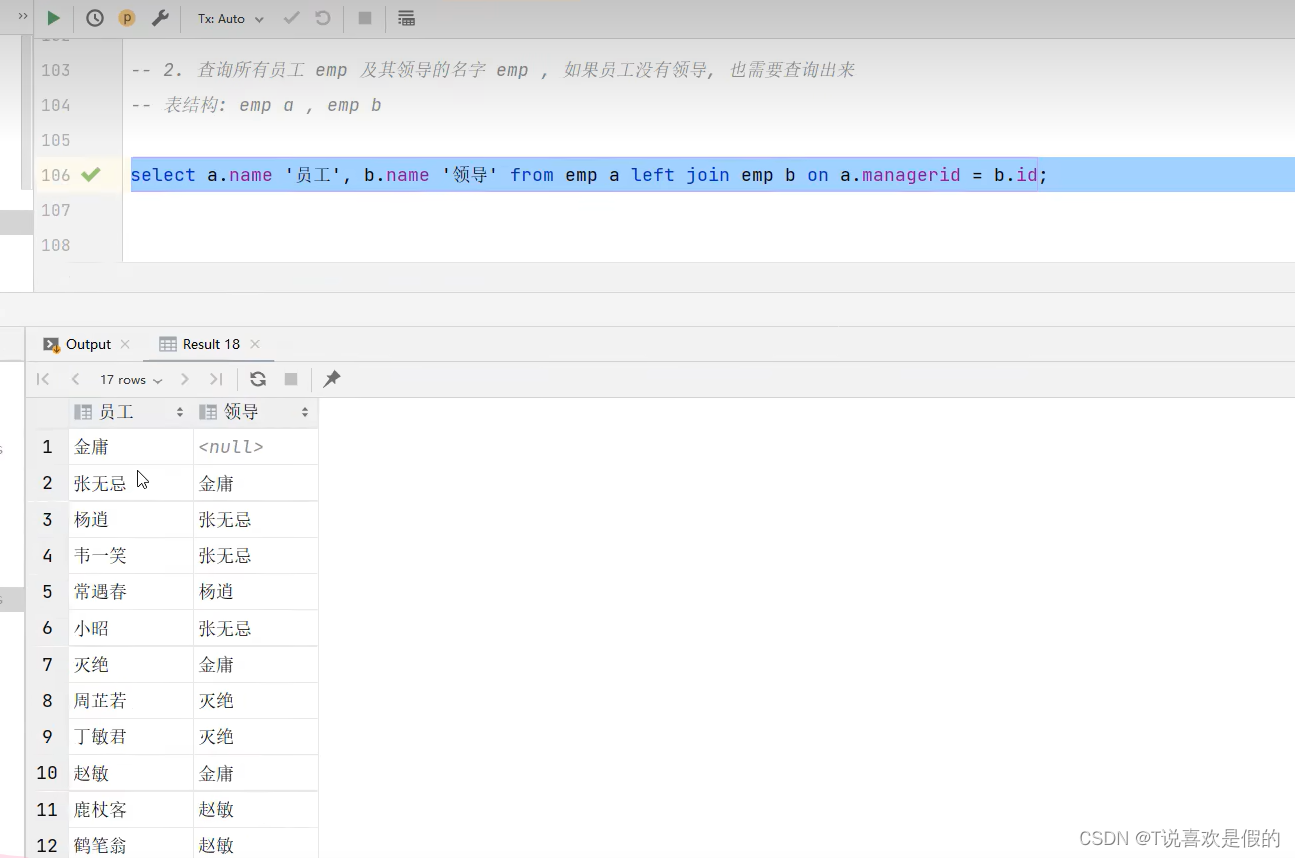Click the <null> cell in row 1

click(x=255, y=447)
